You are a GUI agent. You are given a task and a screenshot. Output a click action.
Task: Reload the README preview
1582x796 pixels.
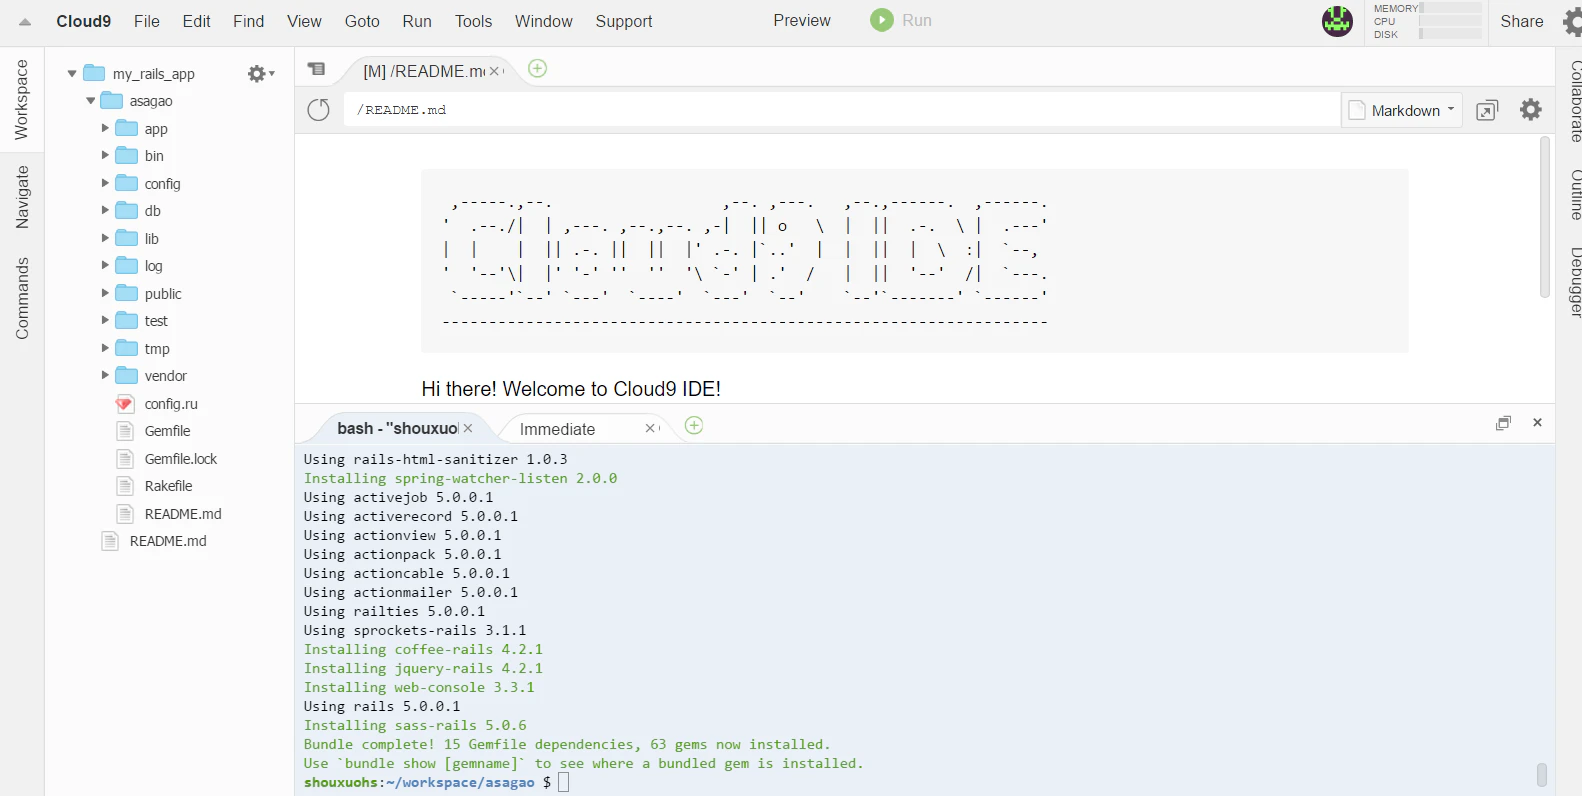coord(319,110)
